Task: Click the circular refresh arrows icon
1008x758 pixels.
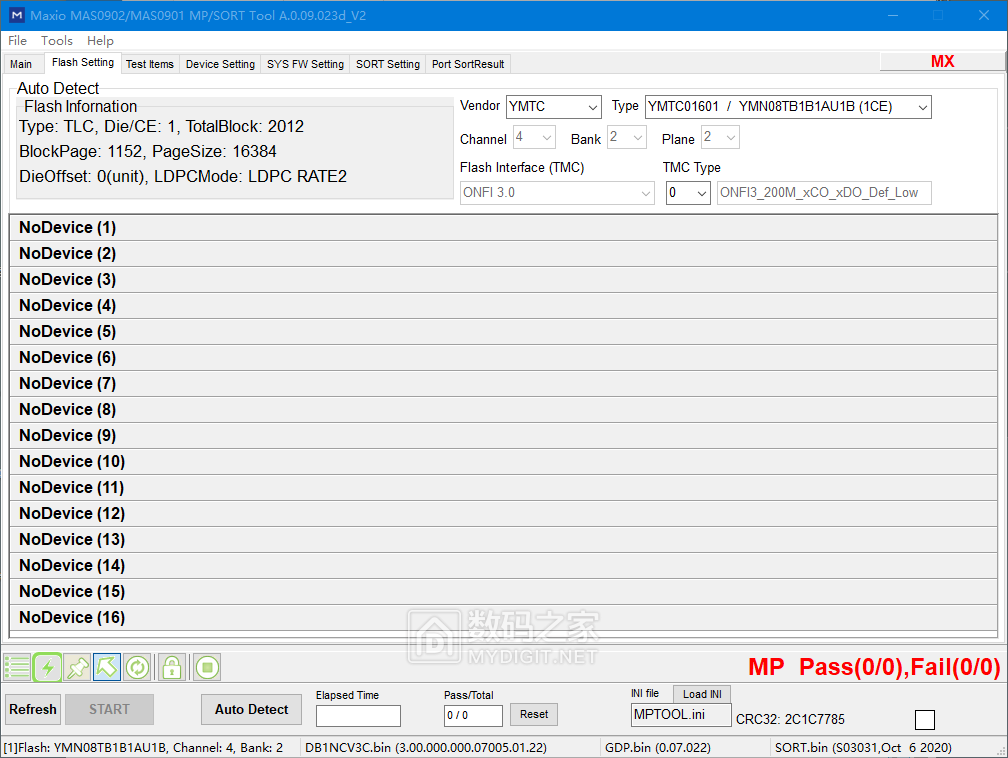Action: pyautogui.click(x=137, y=667)
